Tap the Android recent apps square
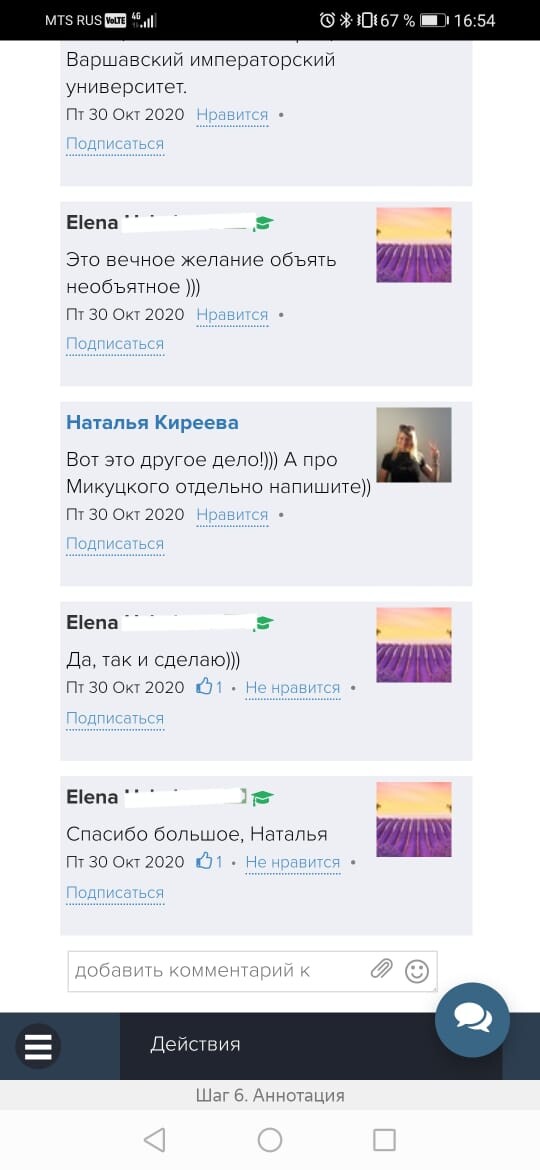540x1170 pixels. [x=384, y=1139]
